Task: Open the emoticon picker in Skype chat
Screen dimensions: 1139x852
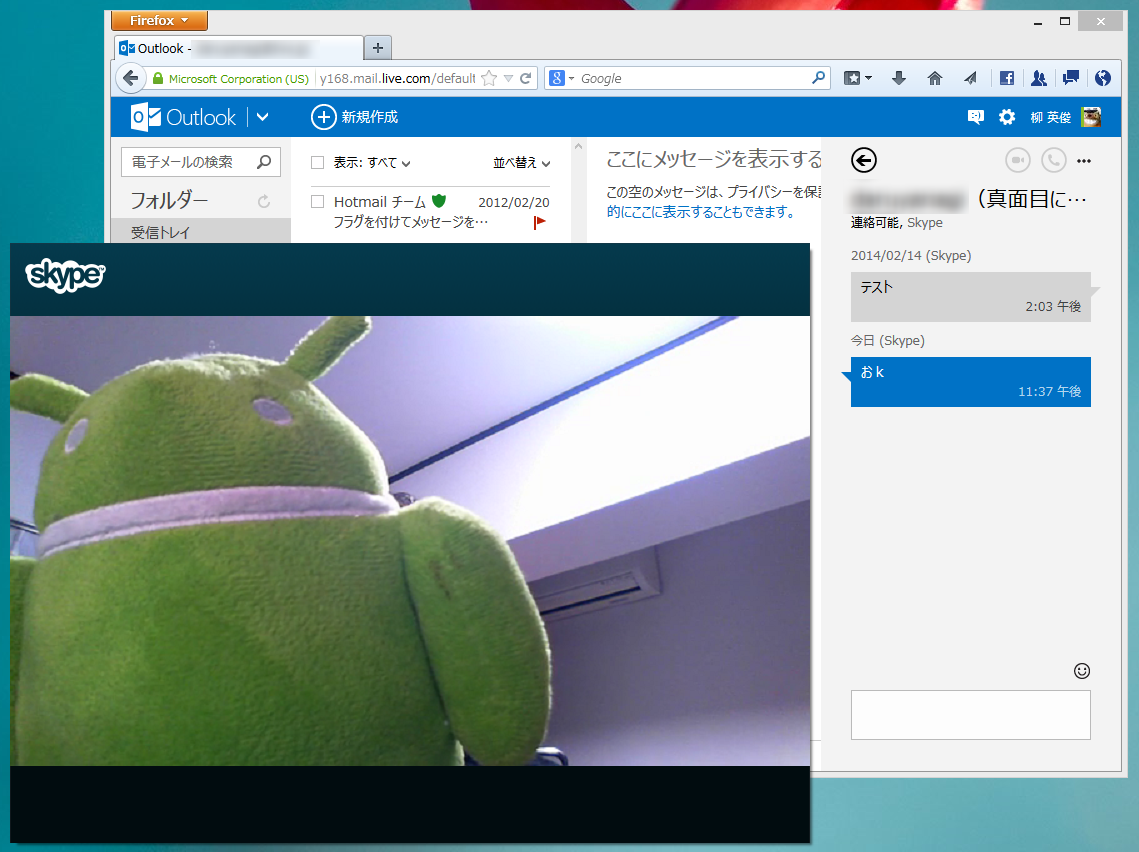Action: point(1081,670)
